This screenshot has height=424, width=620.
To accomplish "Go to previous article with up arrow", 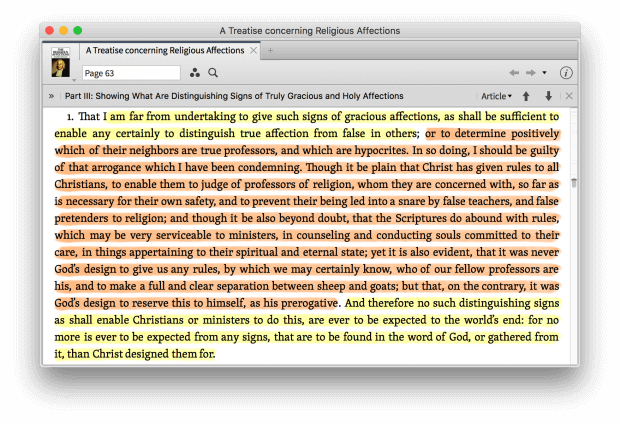I will [x=526, y=96].
